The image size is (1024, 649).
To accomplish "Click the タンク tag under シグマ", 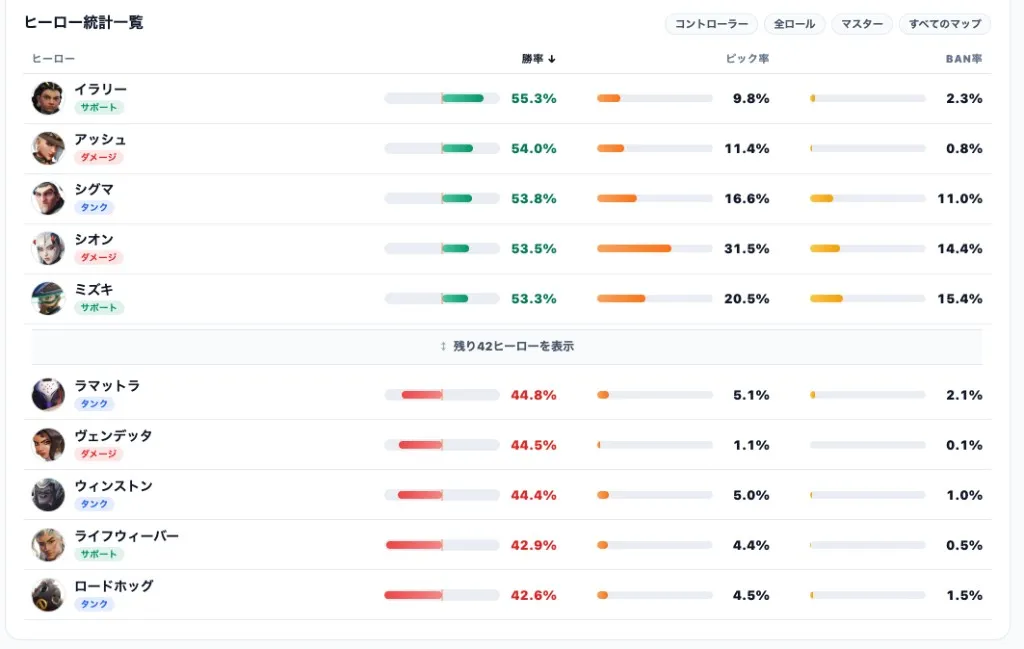I will (x=94, y=208).
